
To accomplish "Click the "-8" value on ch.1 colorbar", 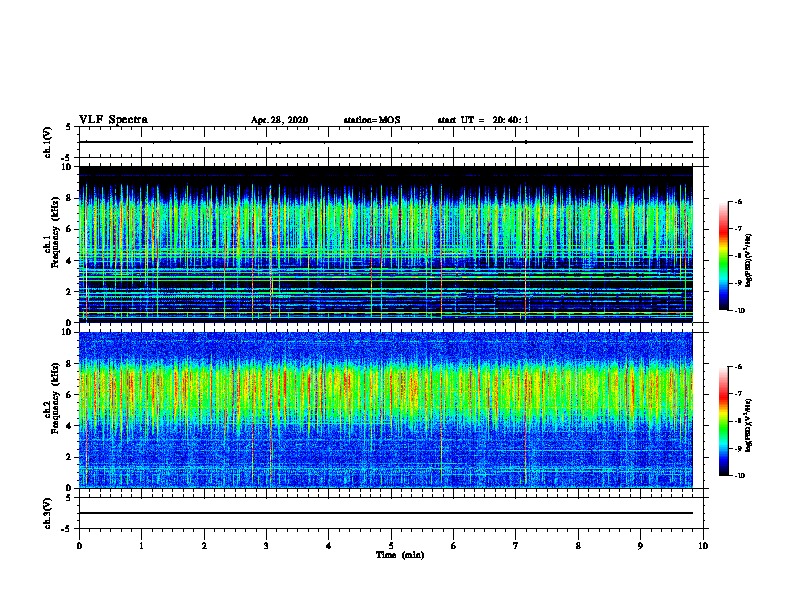I will pyautogui.click(x=738, y=256).
